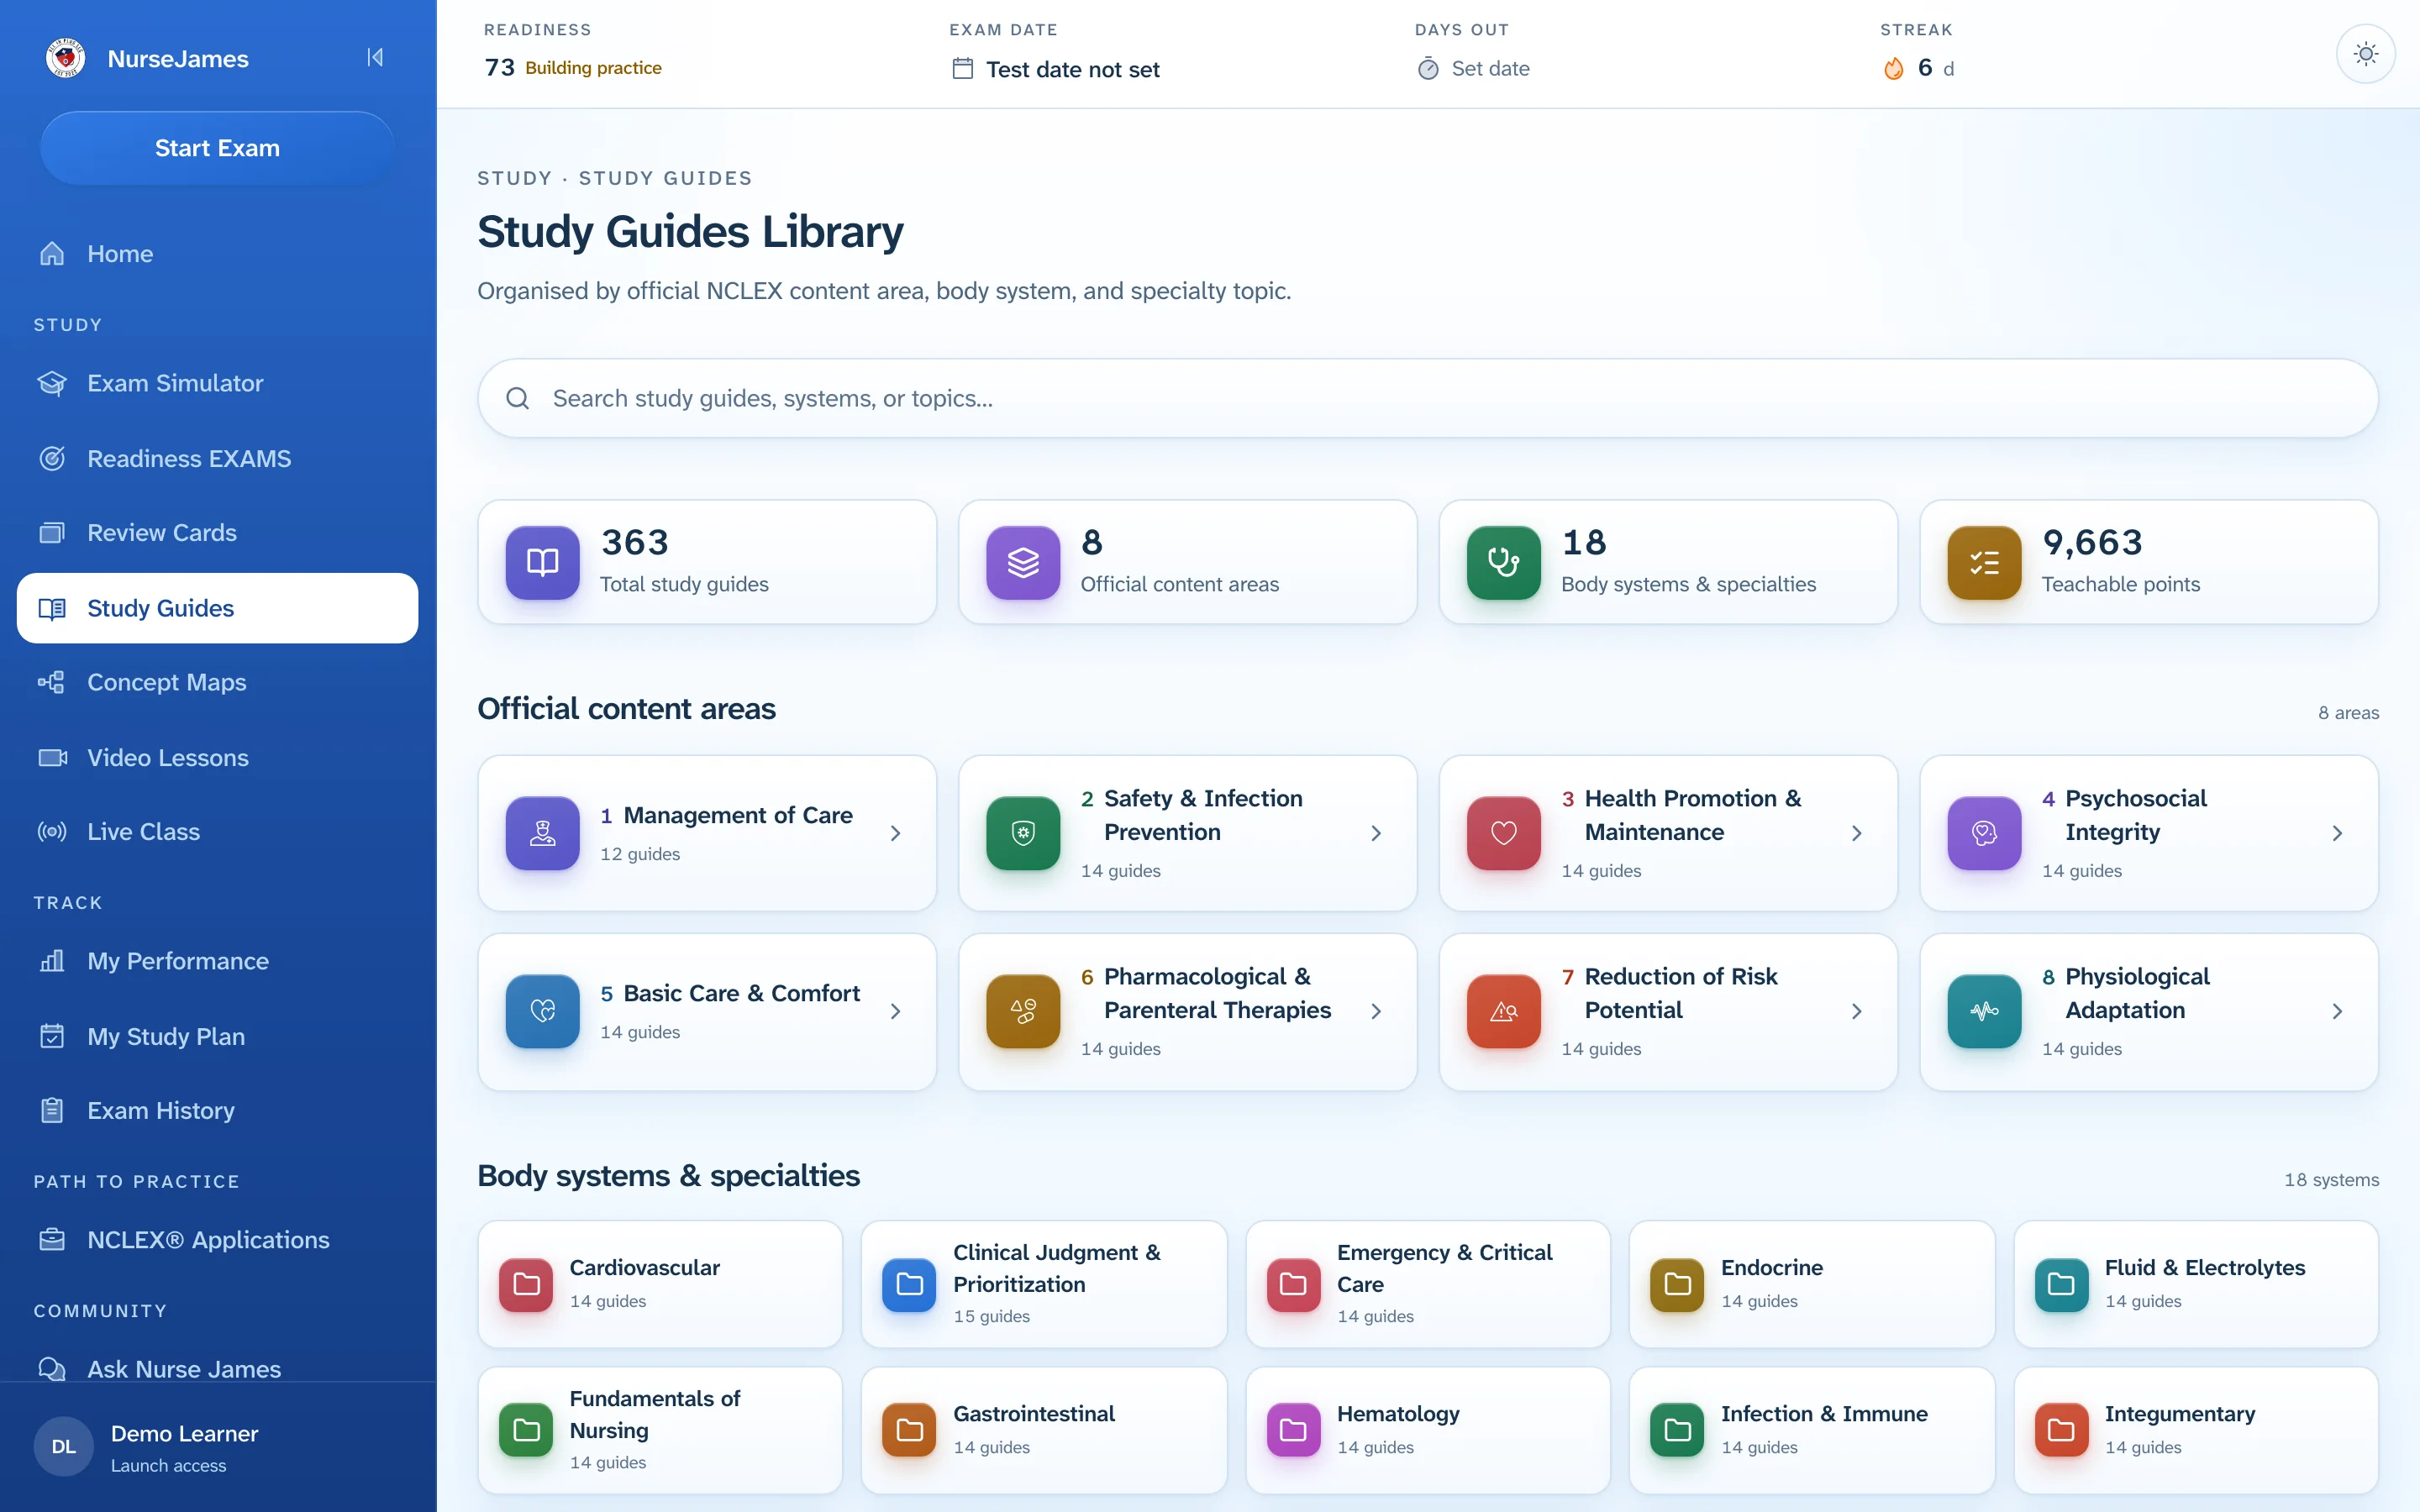This screenshot has width=2420, height=1512.
Task: Expand Management of Care with its chevron
Action: tap(895, 833)
